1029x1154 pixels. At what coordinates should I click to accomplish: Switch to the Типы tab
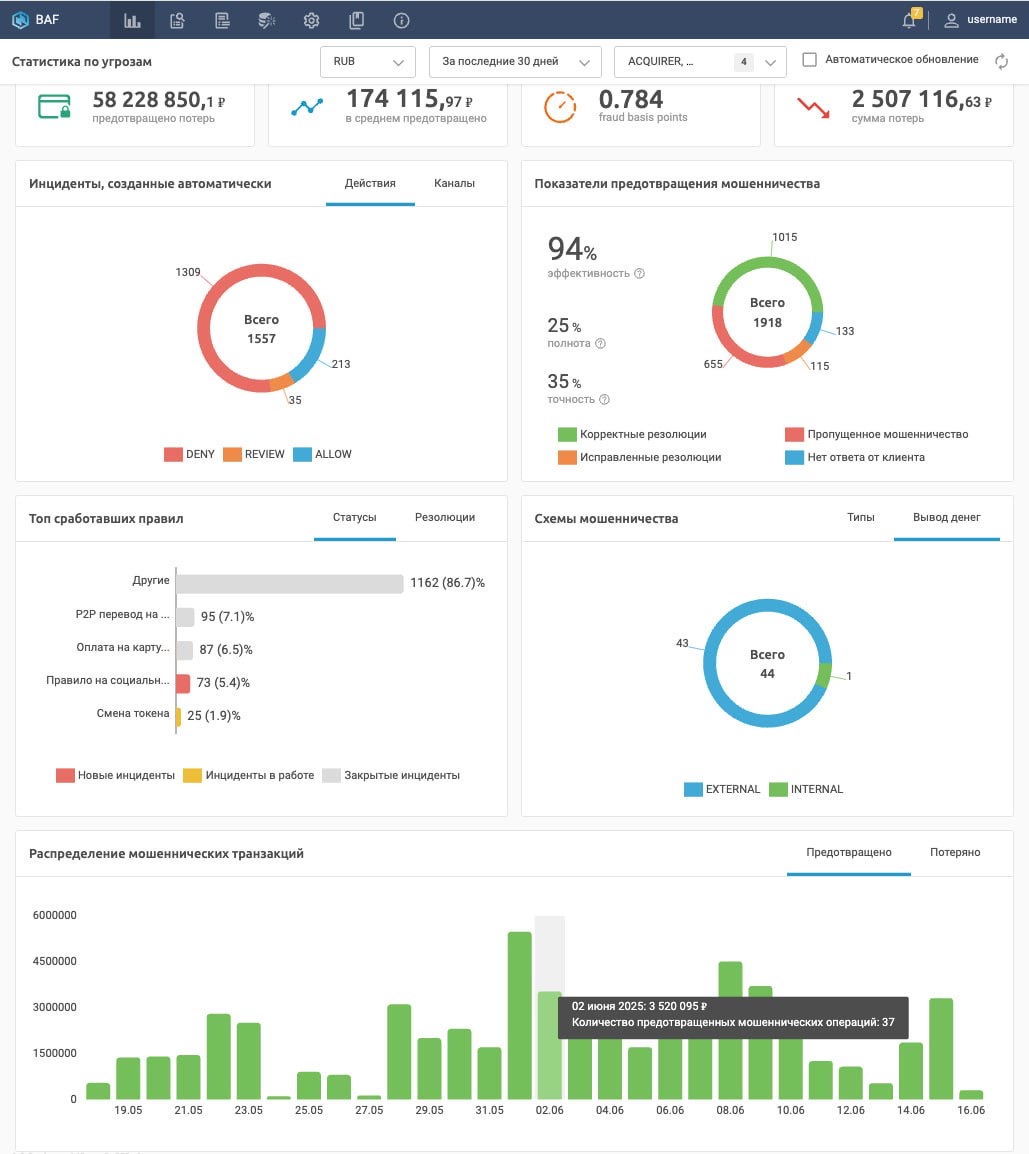pos(860,517)
